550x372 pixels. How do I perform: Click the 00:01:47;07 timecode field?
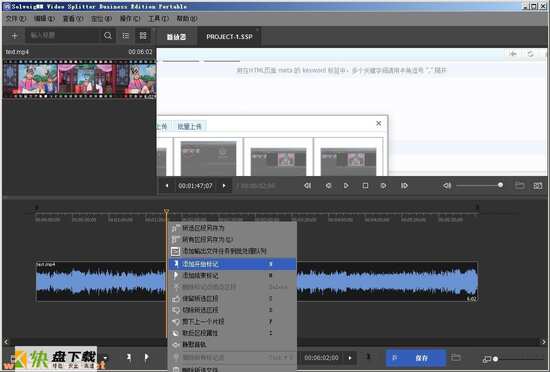[195, 186]
